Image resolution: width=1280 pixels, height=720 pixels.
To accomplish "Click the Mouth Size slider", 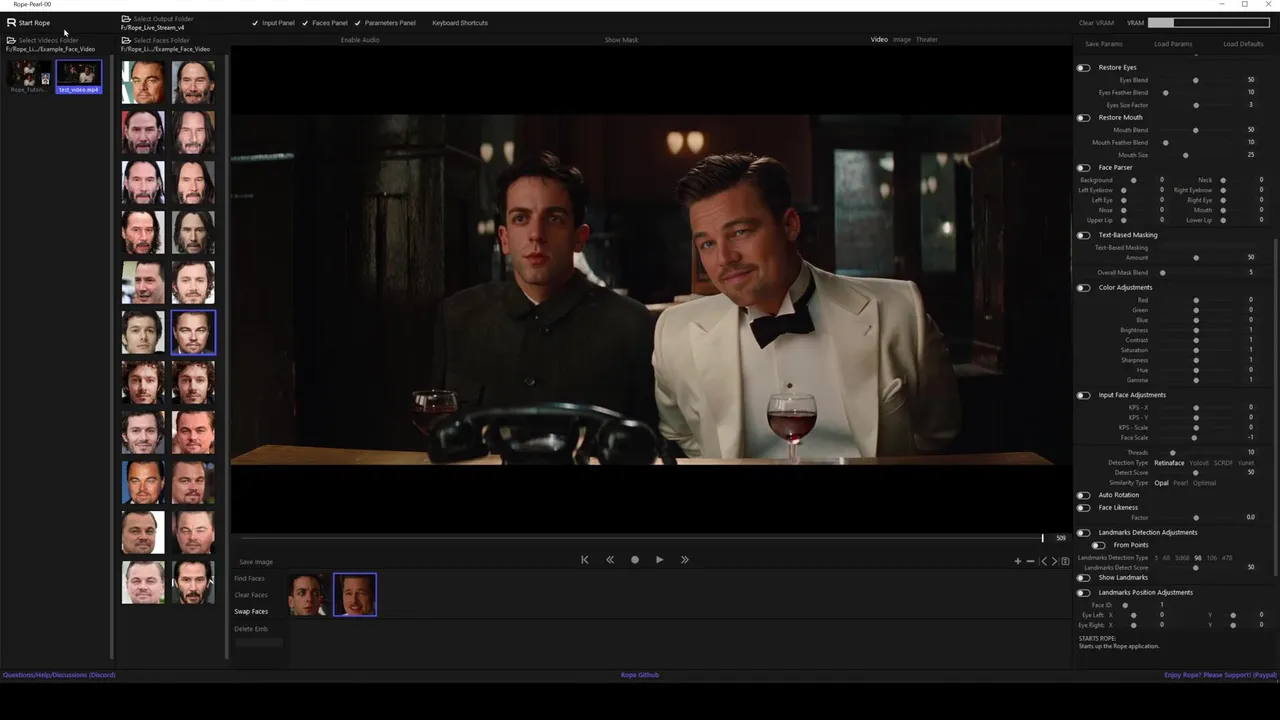I will pos(1196,155).
